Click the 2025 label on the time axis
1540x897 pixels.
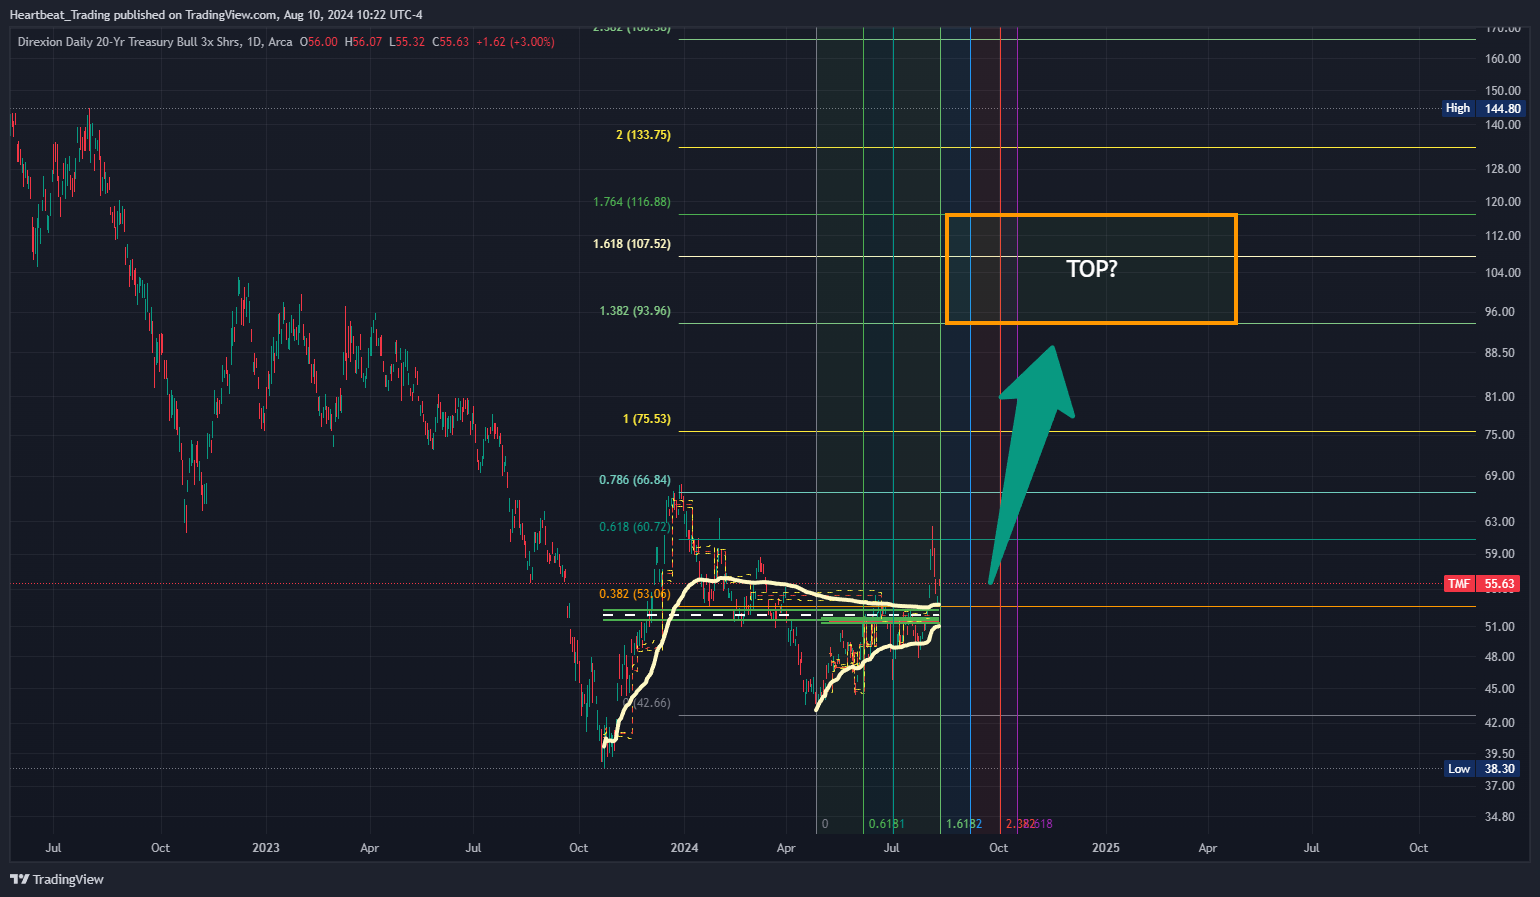pos(1106,848)
